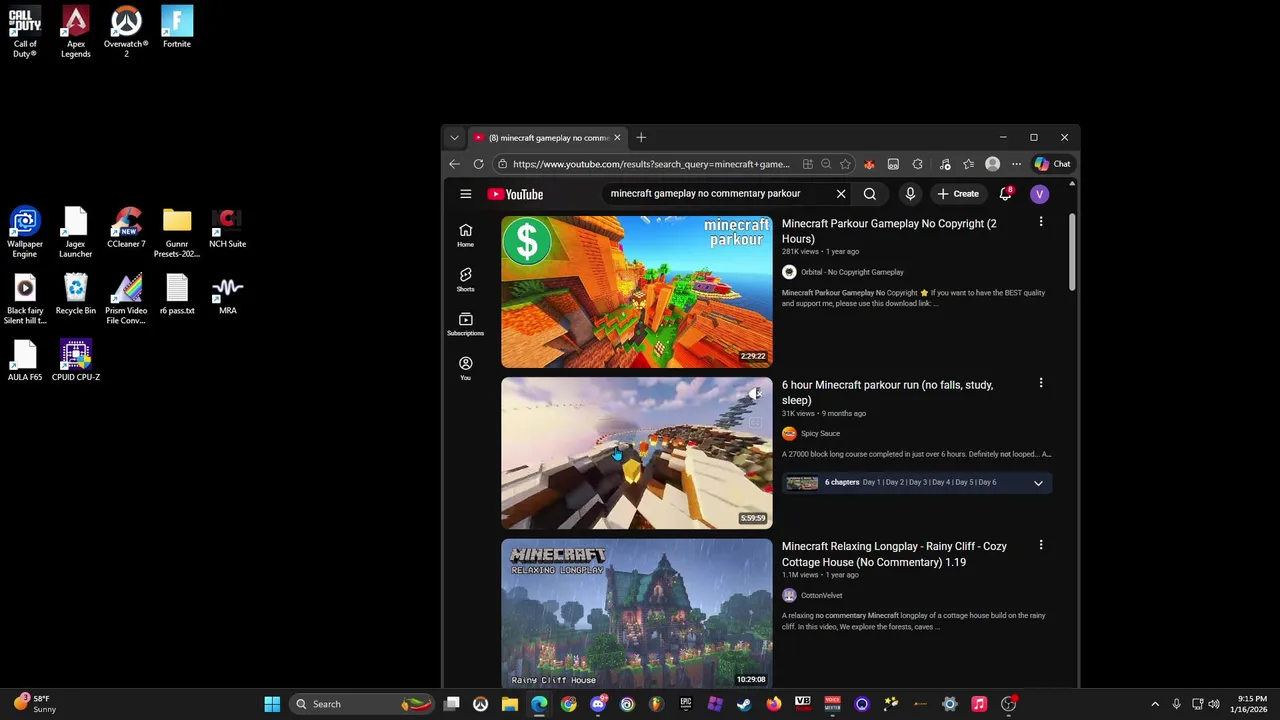Open 6 hour Minecraft parkour run title

[887, 392]
